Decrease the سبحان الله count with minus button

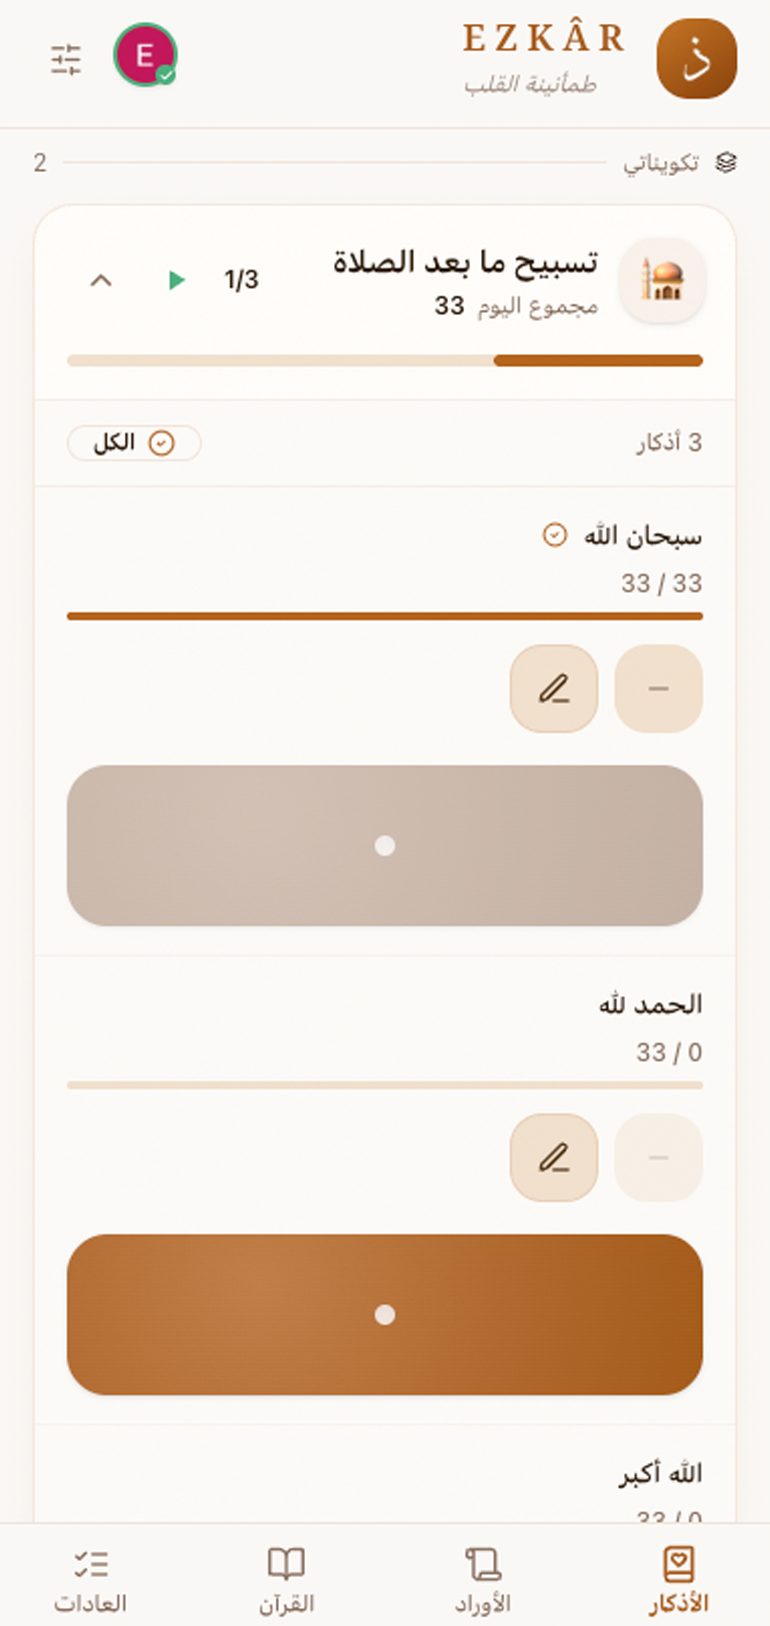pos(658,689)
